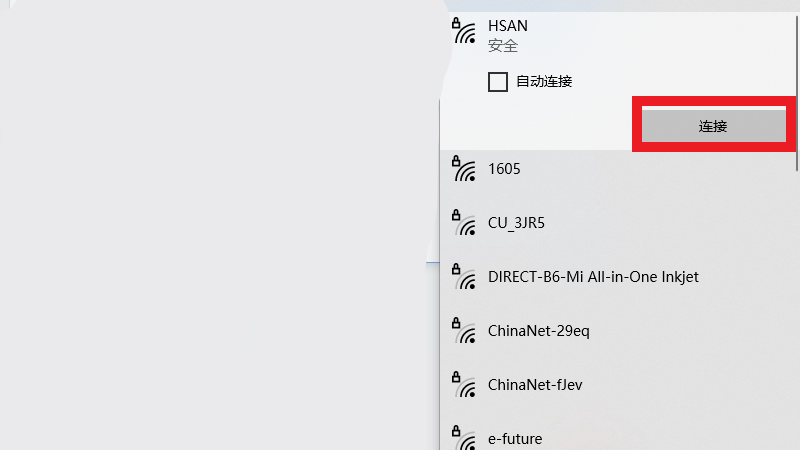Click the 自动连接 label text
The width and height of the screenshot is (800, 450).
pos(544,82)
